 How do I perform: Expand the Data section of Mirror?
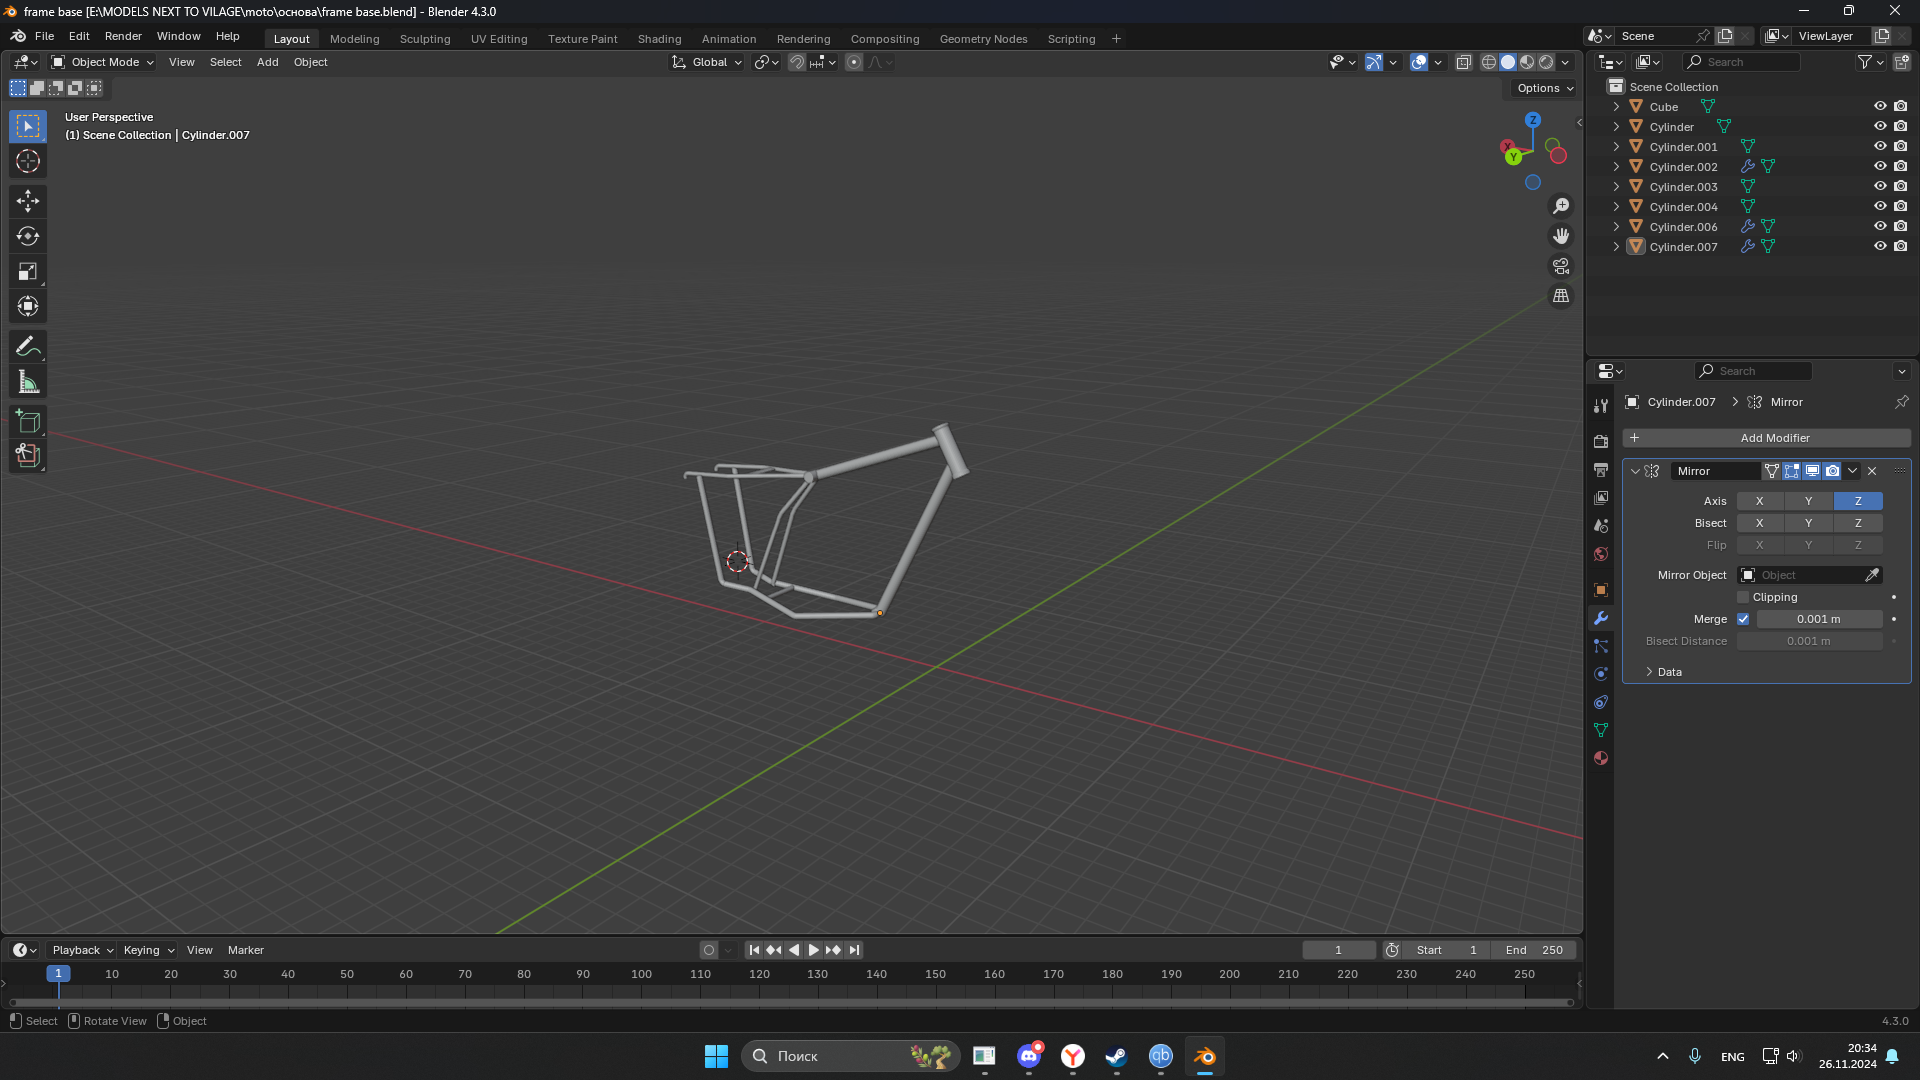tap(1664, 672)
